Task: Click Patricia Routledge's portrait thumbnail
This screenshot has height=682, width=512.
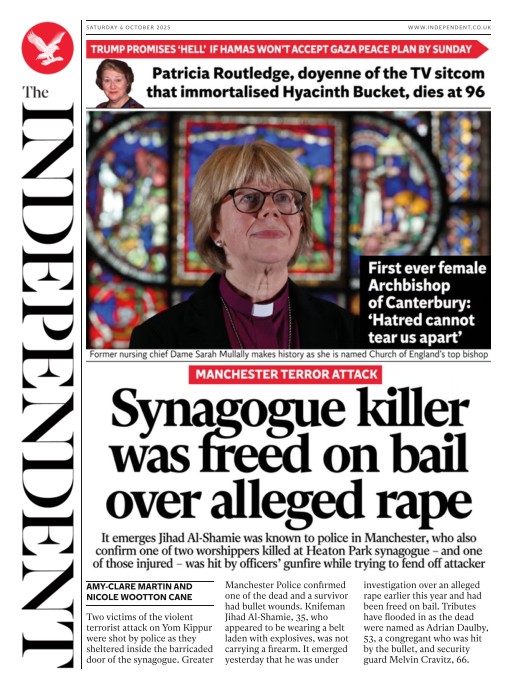Action: 117,84
